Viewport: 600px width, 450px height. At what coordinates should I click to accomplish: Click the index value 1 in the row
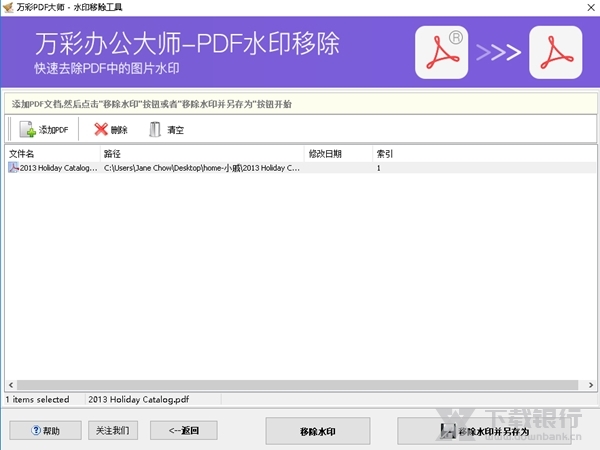(378, 168)
